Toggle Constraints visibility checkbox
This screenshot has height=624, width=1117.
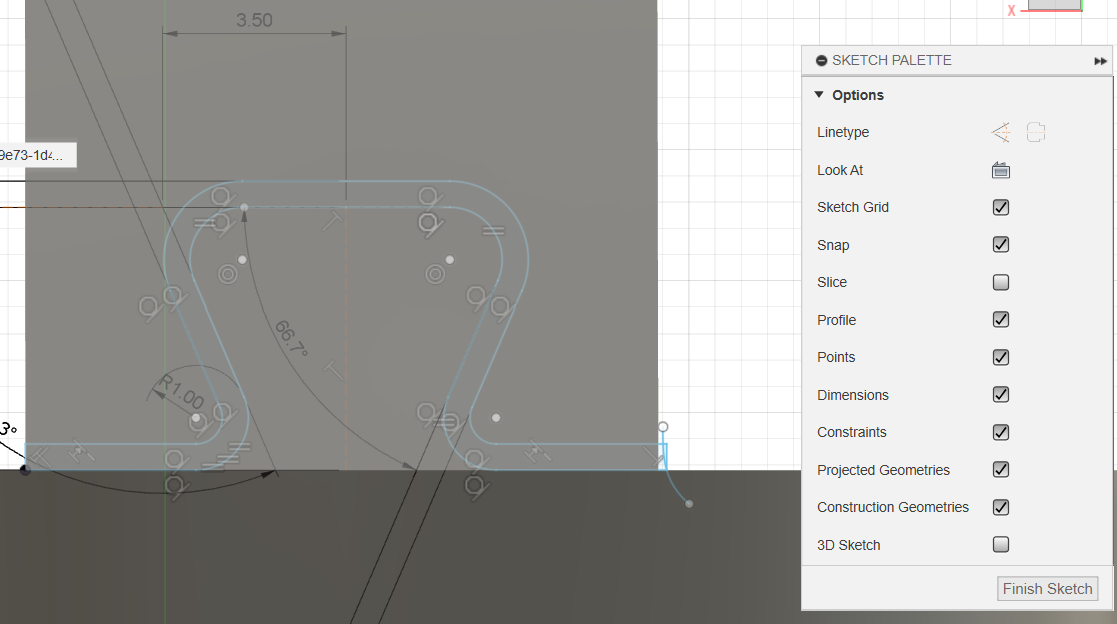tap(1001, 432)
